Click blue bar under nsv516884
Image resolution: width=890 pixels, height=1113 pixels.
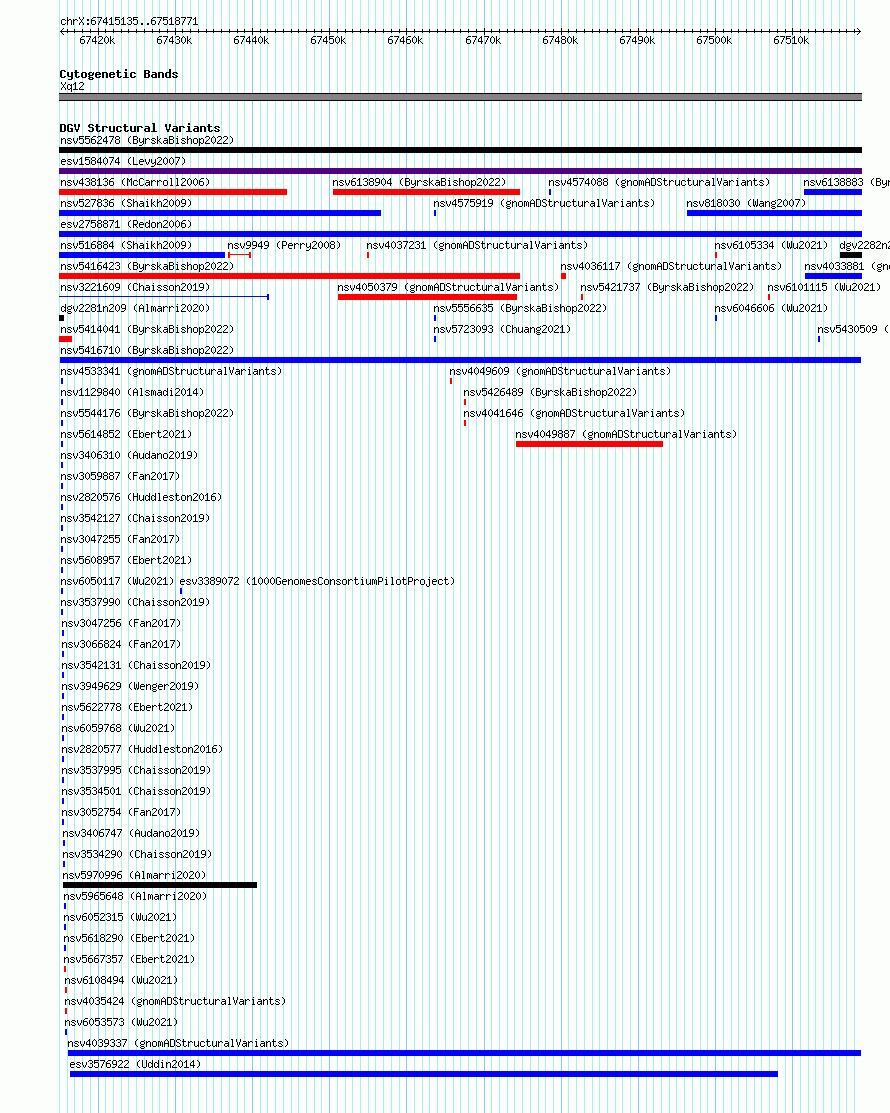(142, 255)
